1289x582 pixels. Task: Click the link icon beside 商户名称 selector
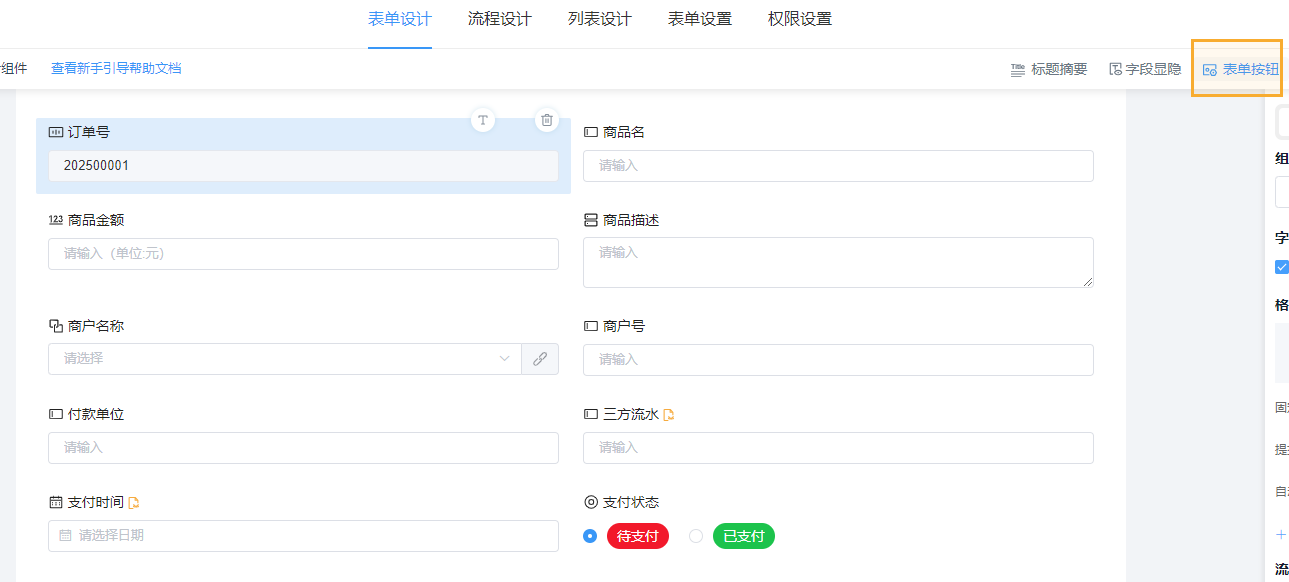[540, 358]
